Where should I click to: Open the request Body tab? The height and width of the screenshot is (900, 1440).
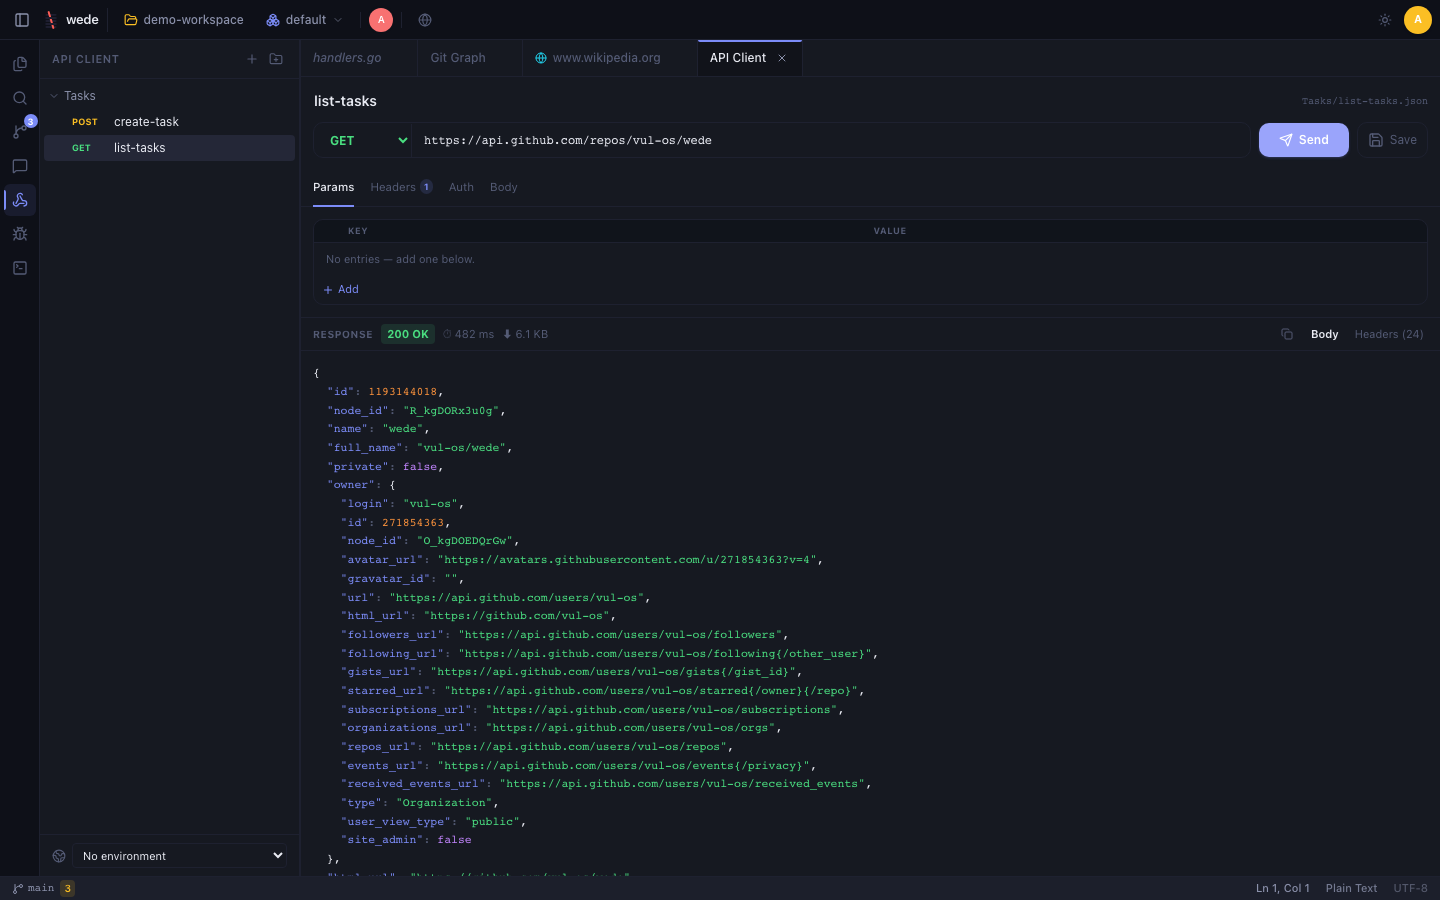[x=504, y=187]
